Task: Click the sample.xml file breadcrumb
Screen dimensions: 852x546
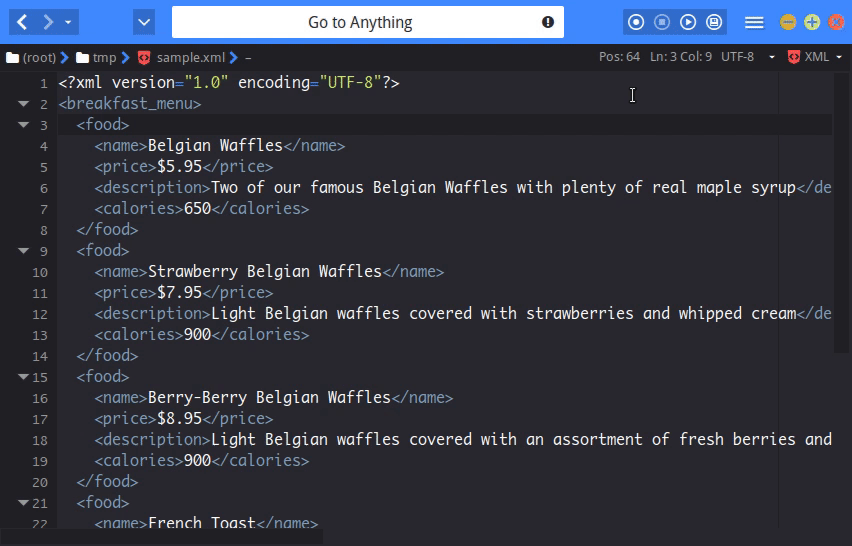Action: tap(191, 57)
